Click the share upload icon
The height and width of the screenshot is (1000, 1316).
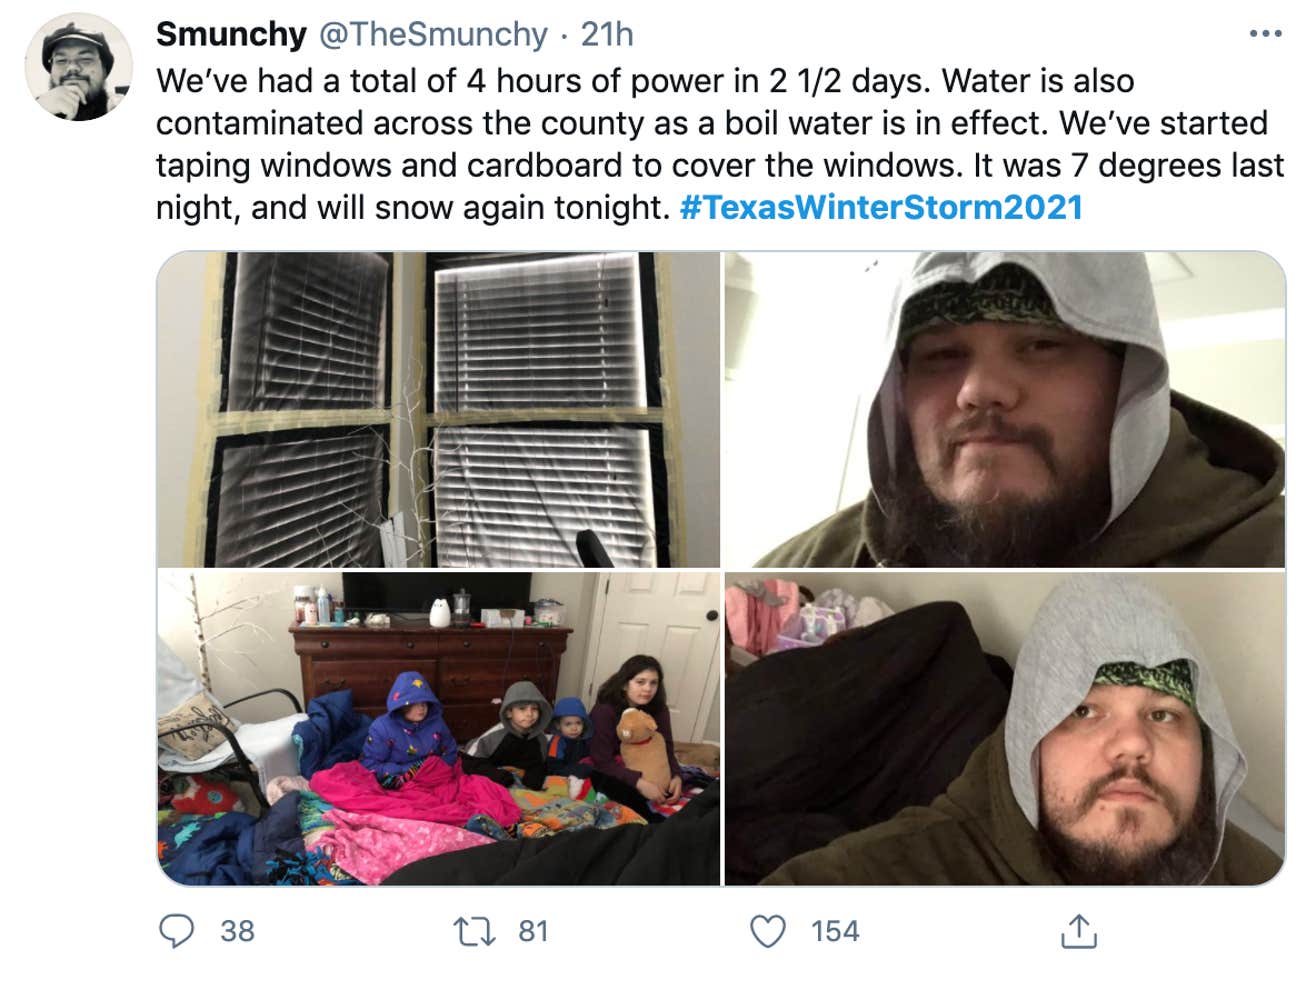coord(1078,931)
